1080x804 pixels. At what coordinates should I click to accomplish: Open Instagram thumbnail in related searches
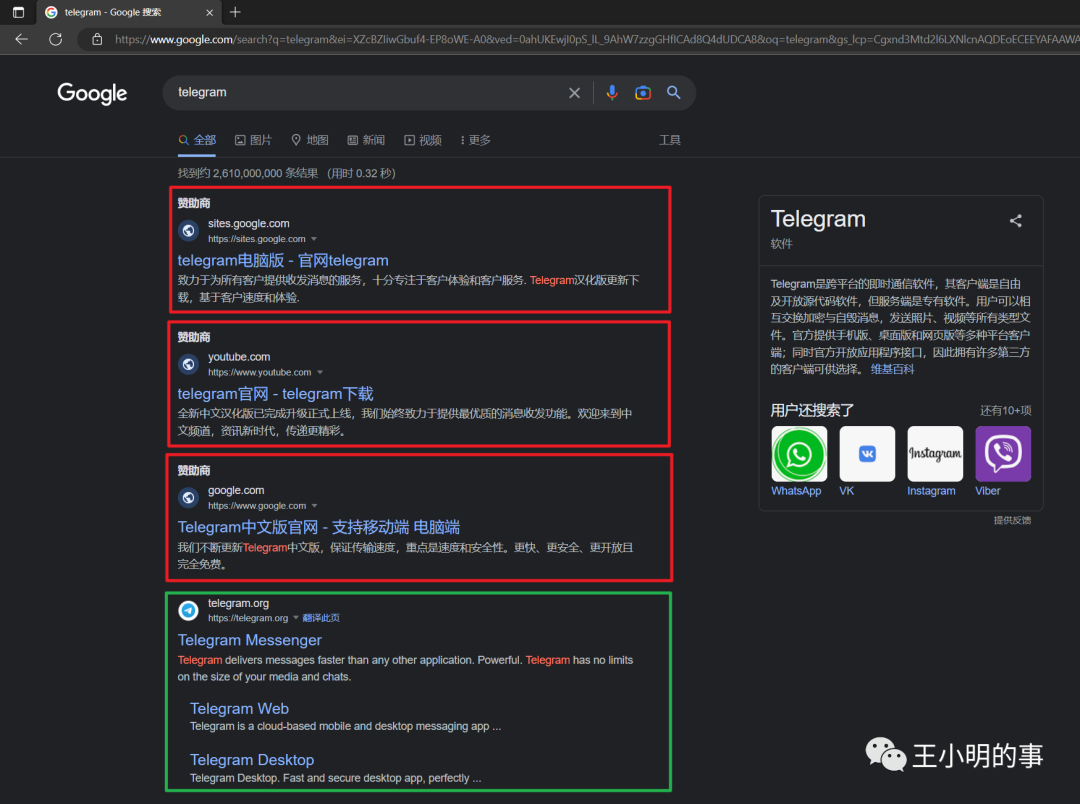tap(935, 454)
